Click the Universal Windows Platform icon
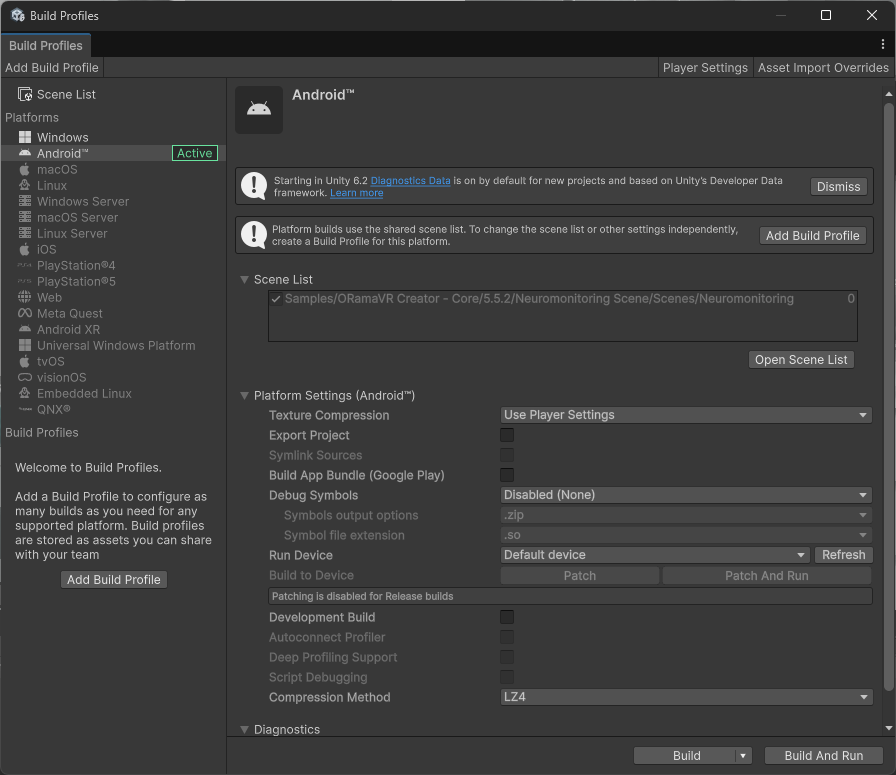 click(25, 345)
